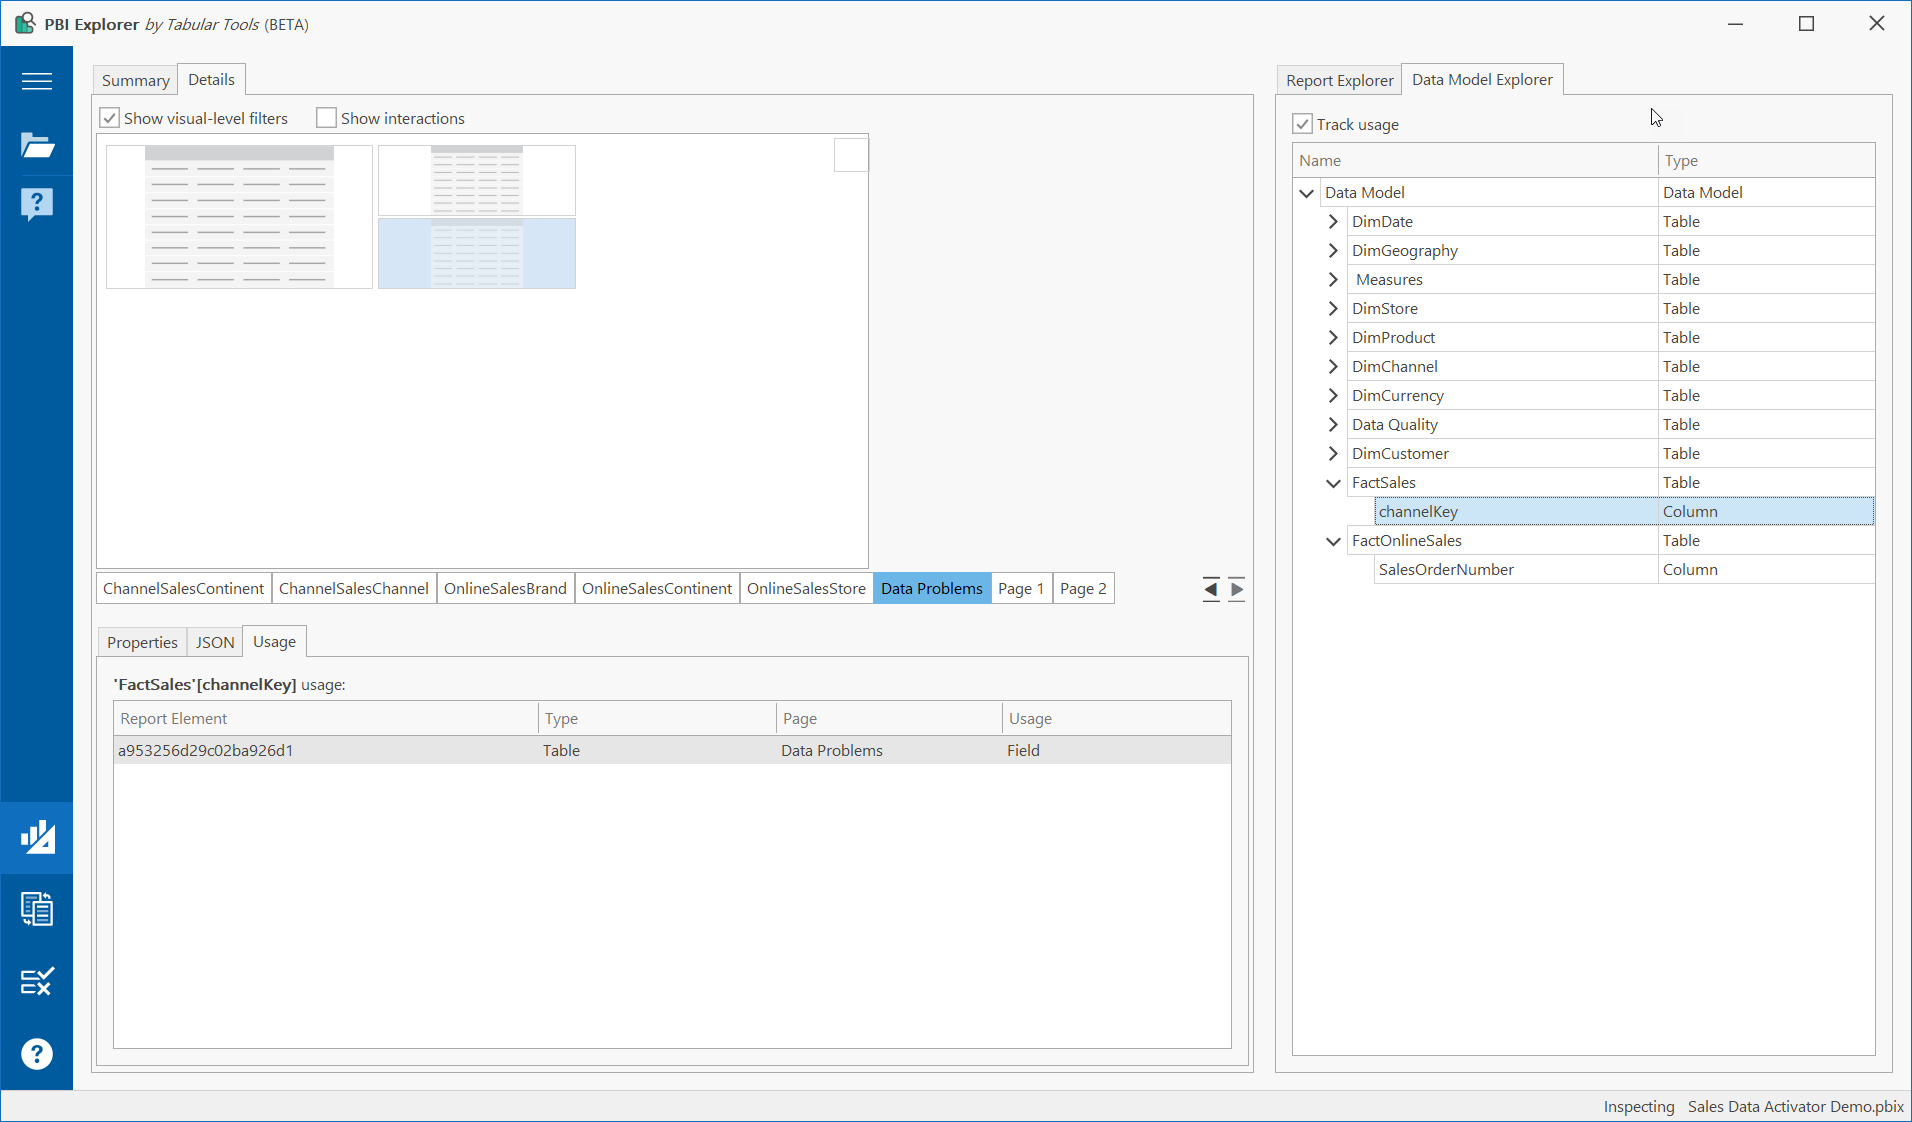Open a file using the folder icon

click(37, 145)
